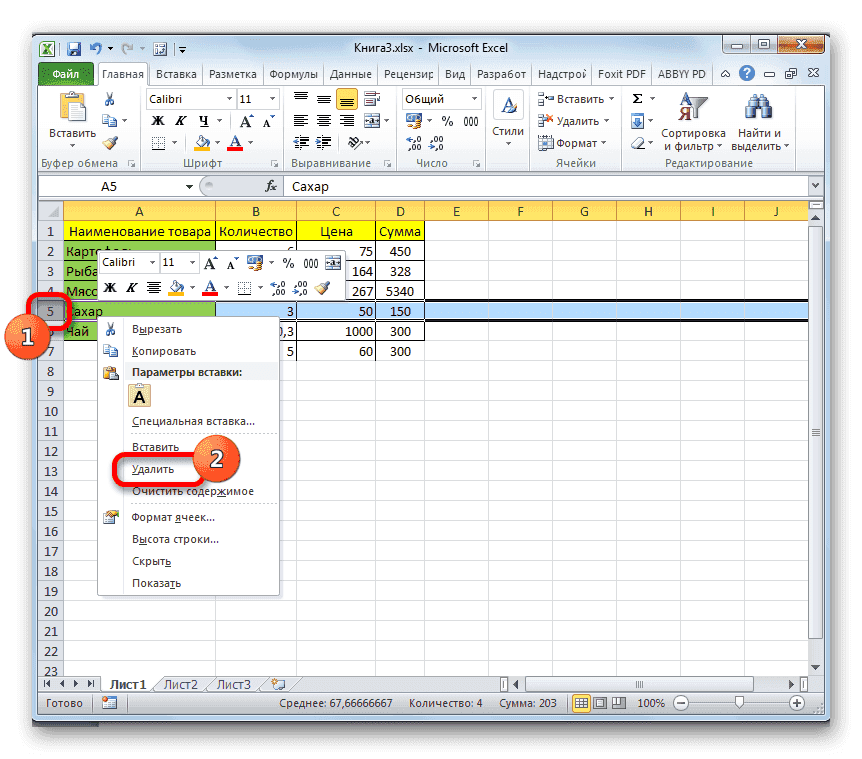Viewport: 862px width, 759px height.
Task: Apply italic formatting using the К icon
Action: pyautogui.click(x=181, y=120)
